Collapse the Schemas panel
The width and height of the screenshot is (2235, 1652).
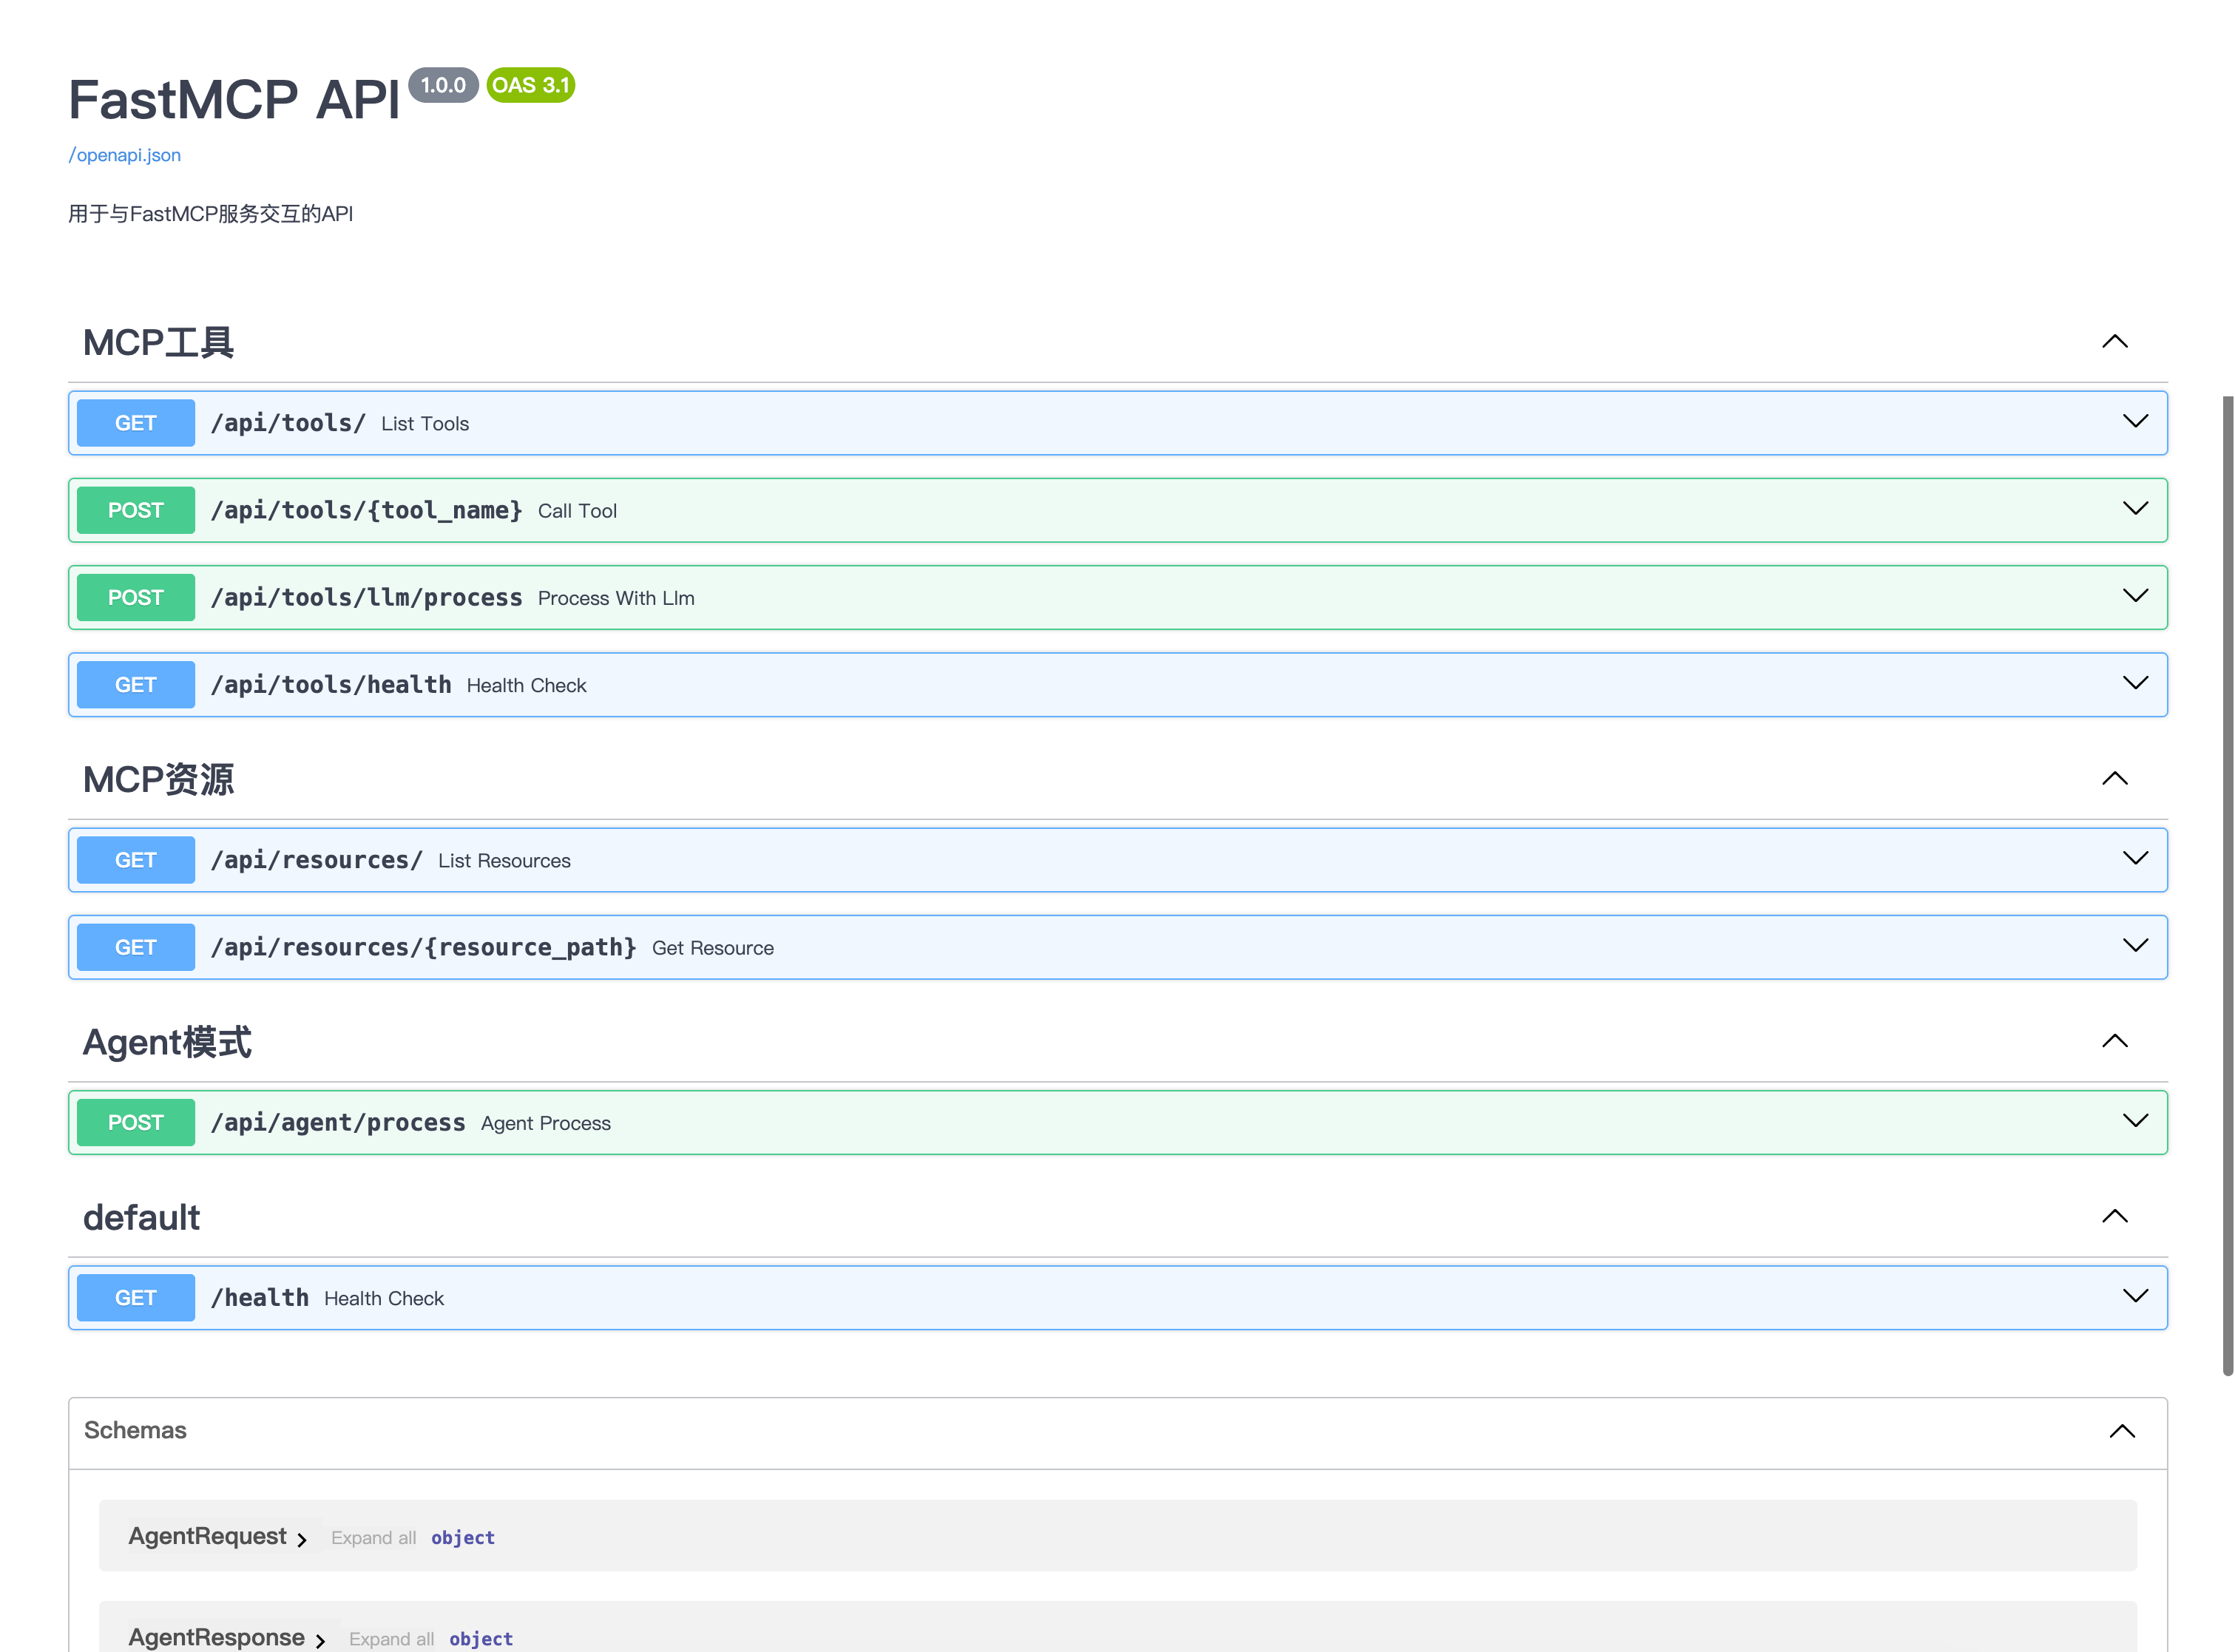coord(2122,1430)
